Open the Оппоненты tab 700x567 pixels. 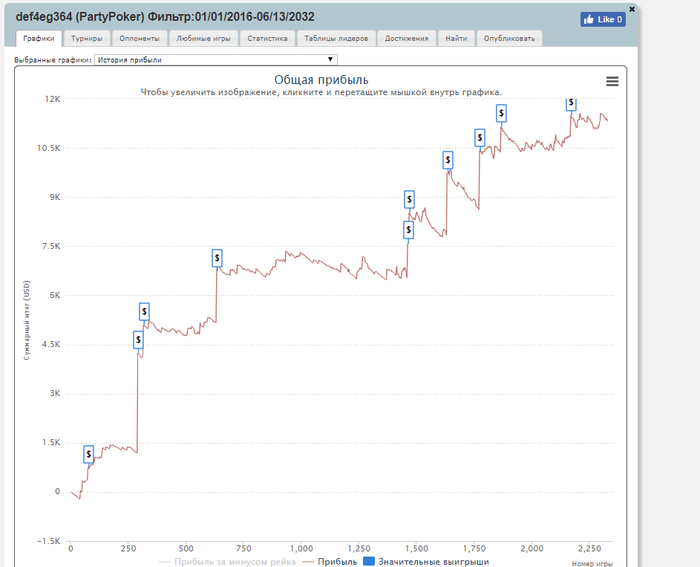point(139,38)
